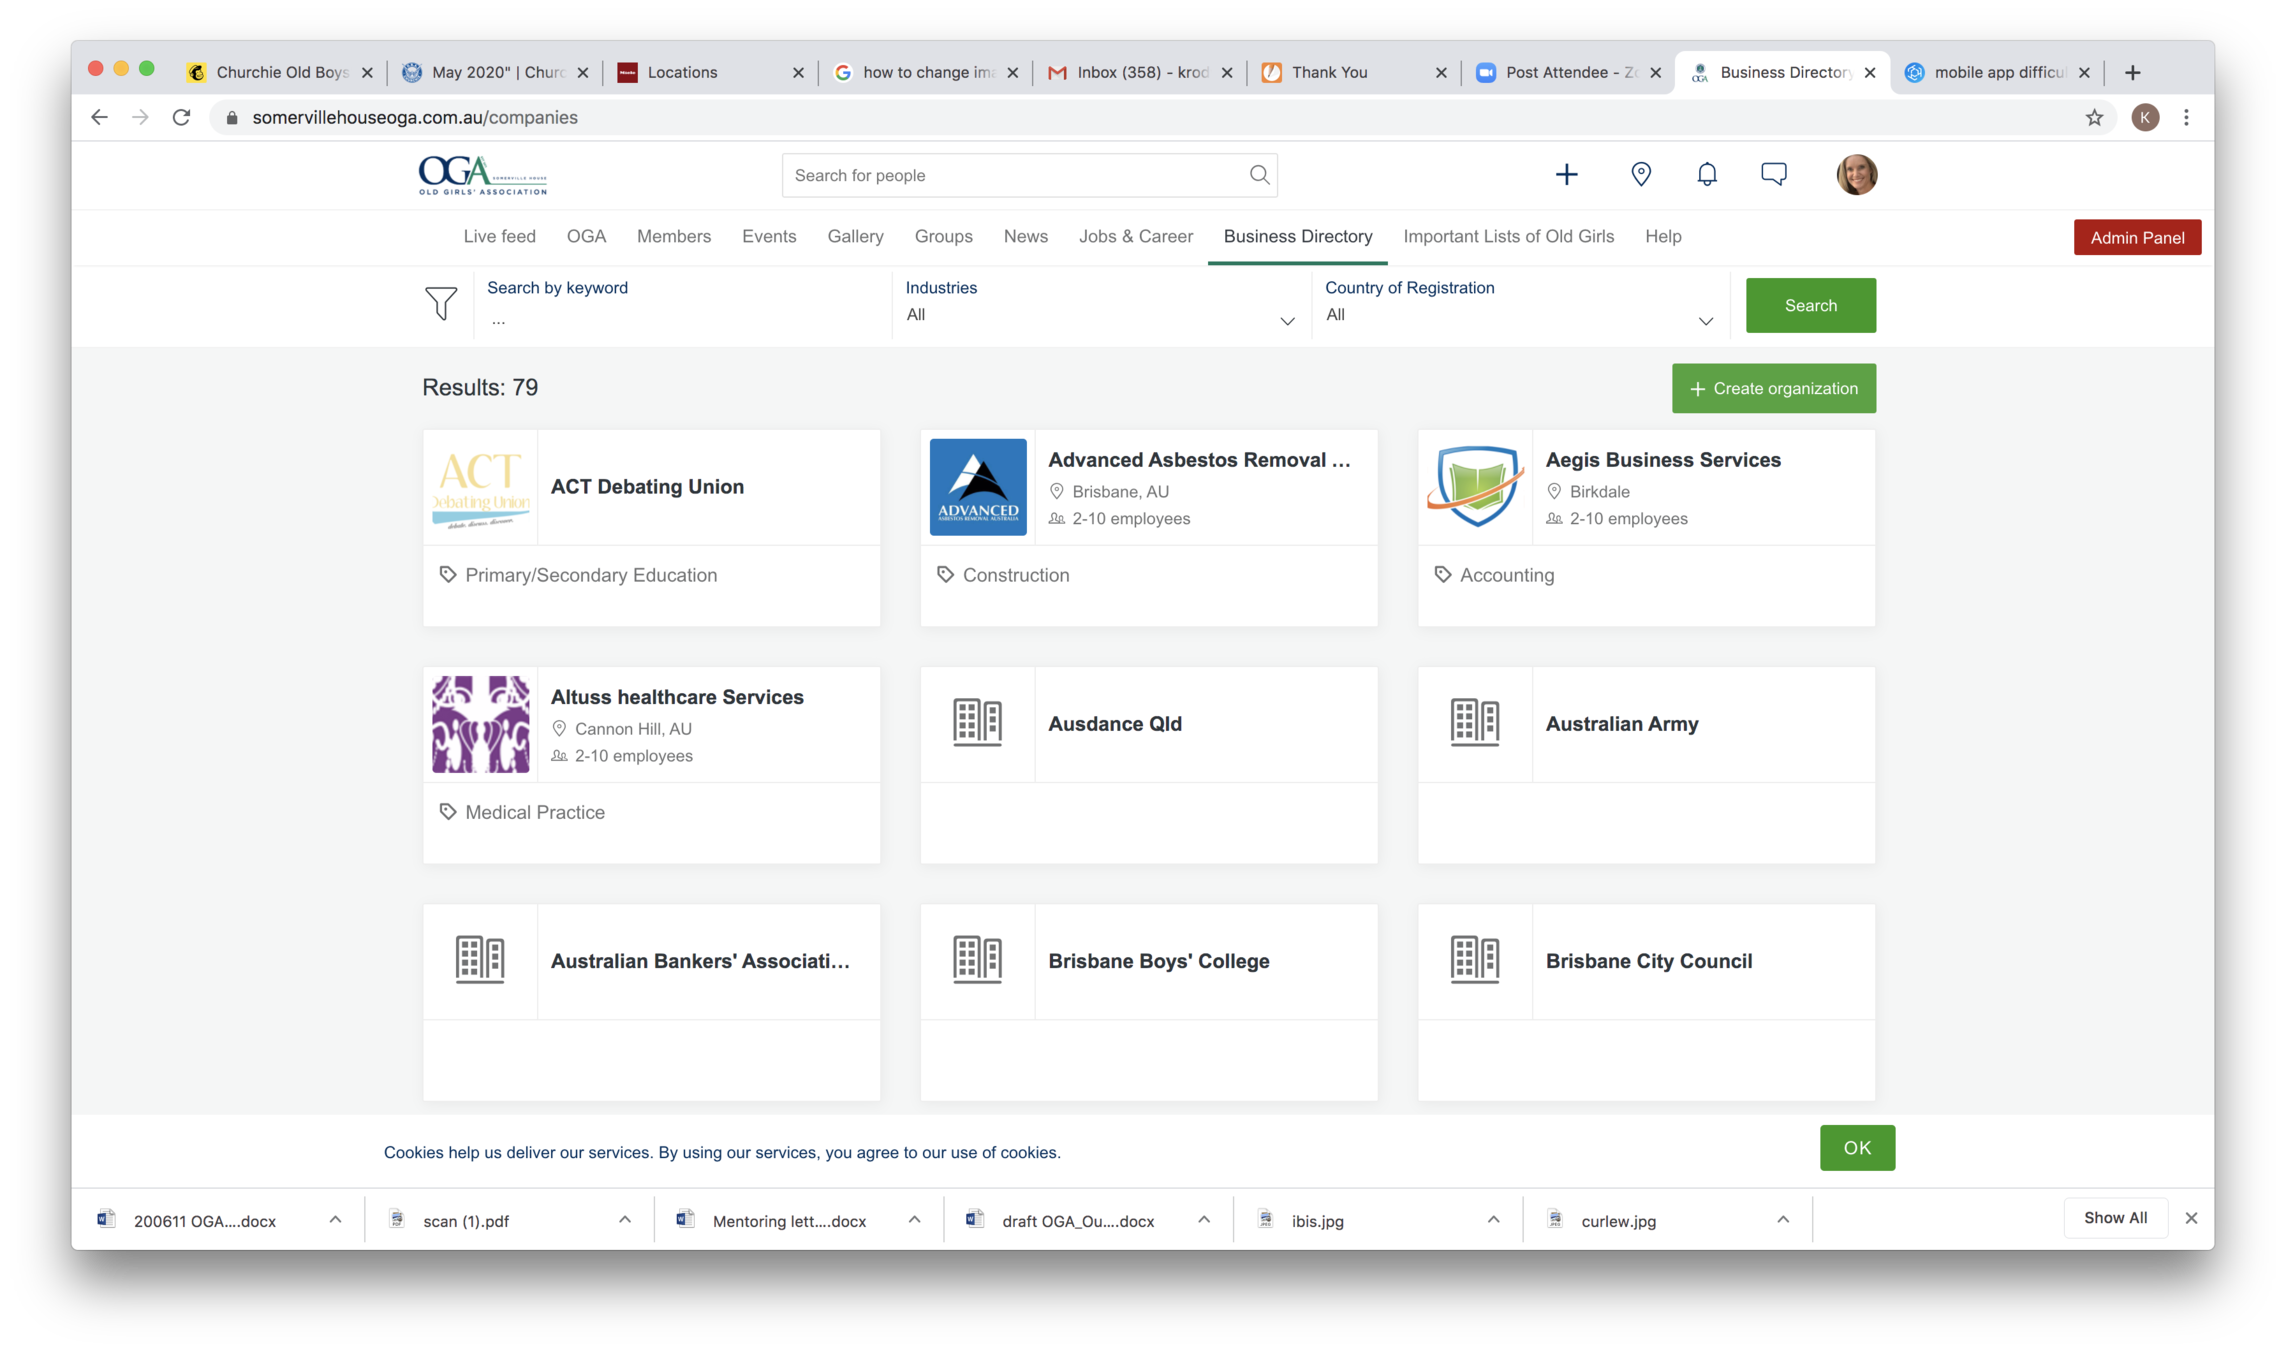
Task: Click the green Search button
Action: click(x=1810, y=306)
